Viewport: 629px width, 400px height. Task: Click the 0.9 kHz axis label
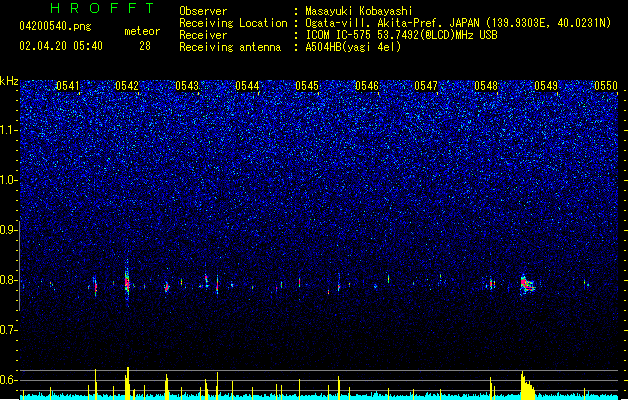[9, 230]
